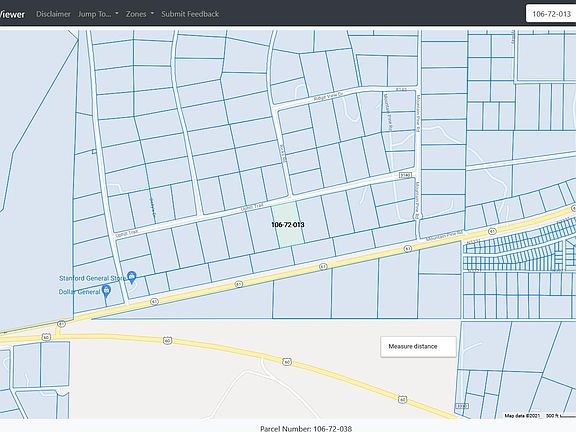Click the Viewer brand title
The image size is (576, 432).
[12, 14]
